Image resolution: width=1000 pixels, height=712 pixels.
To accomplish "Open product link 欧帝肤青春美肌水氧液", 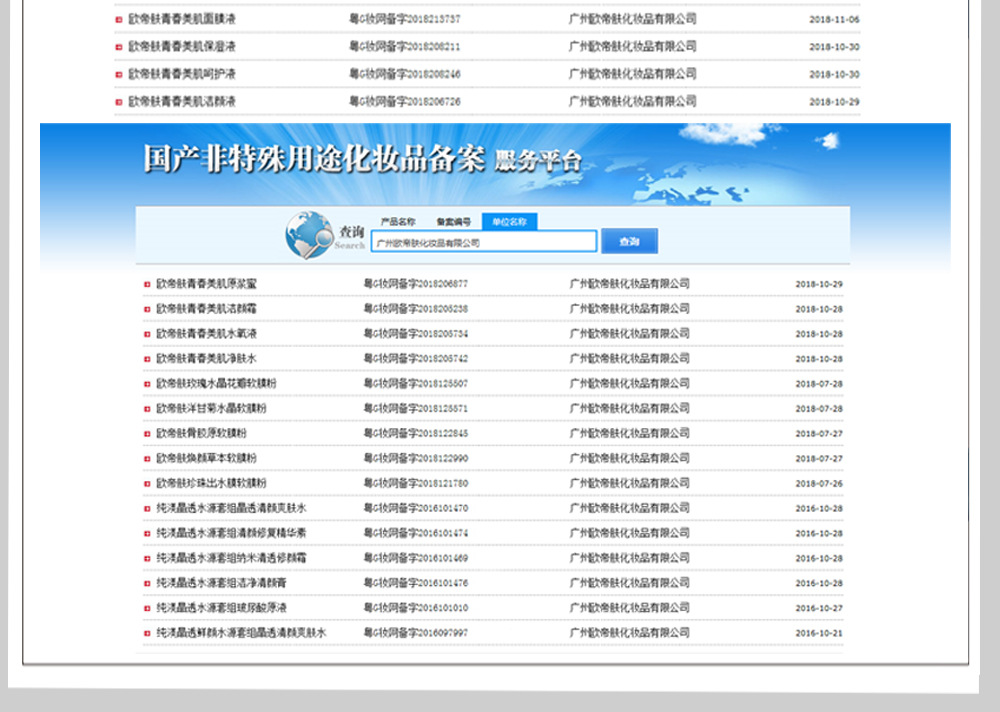I will (206, 333).
